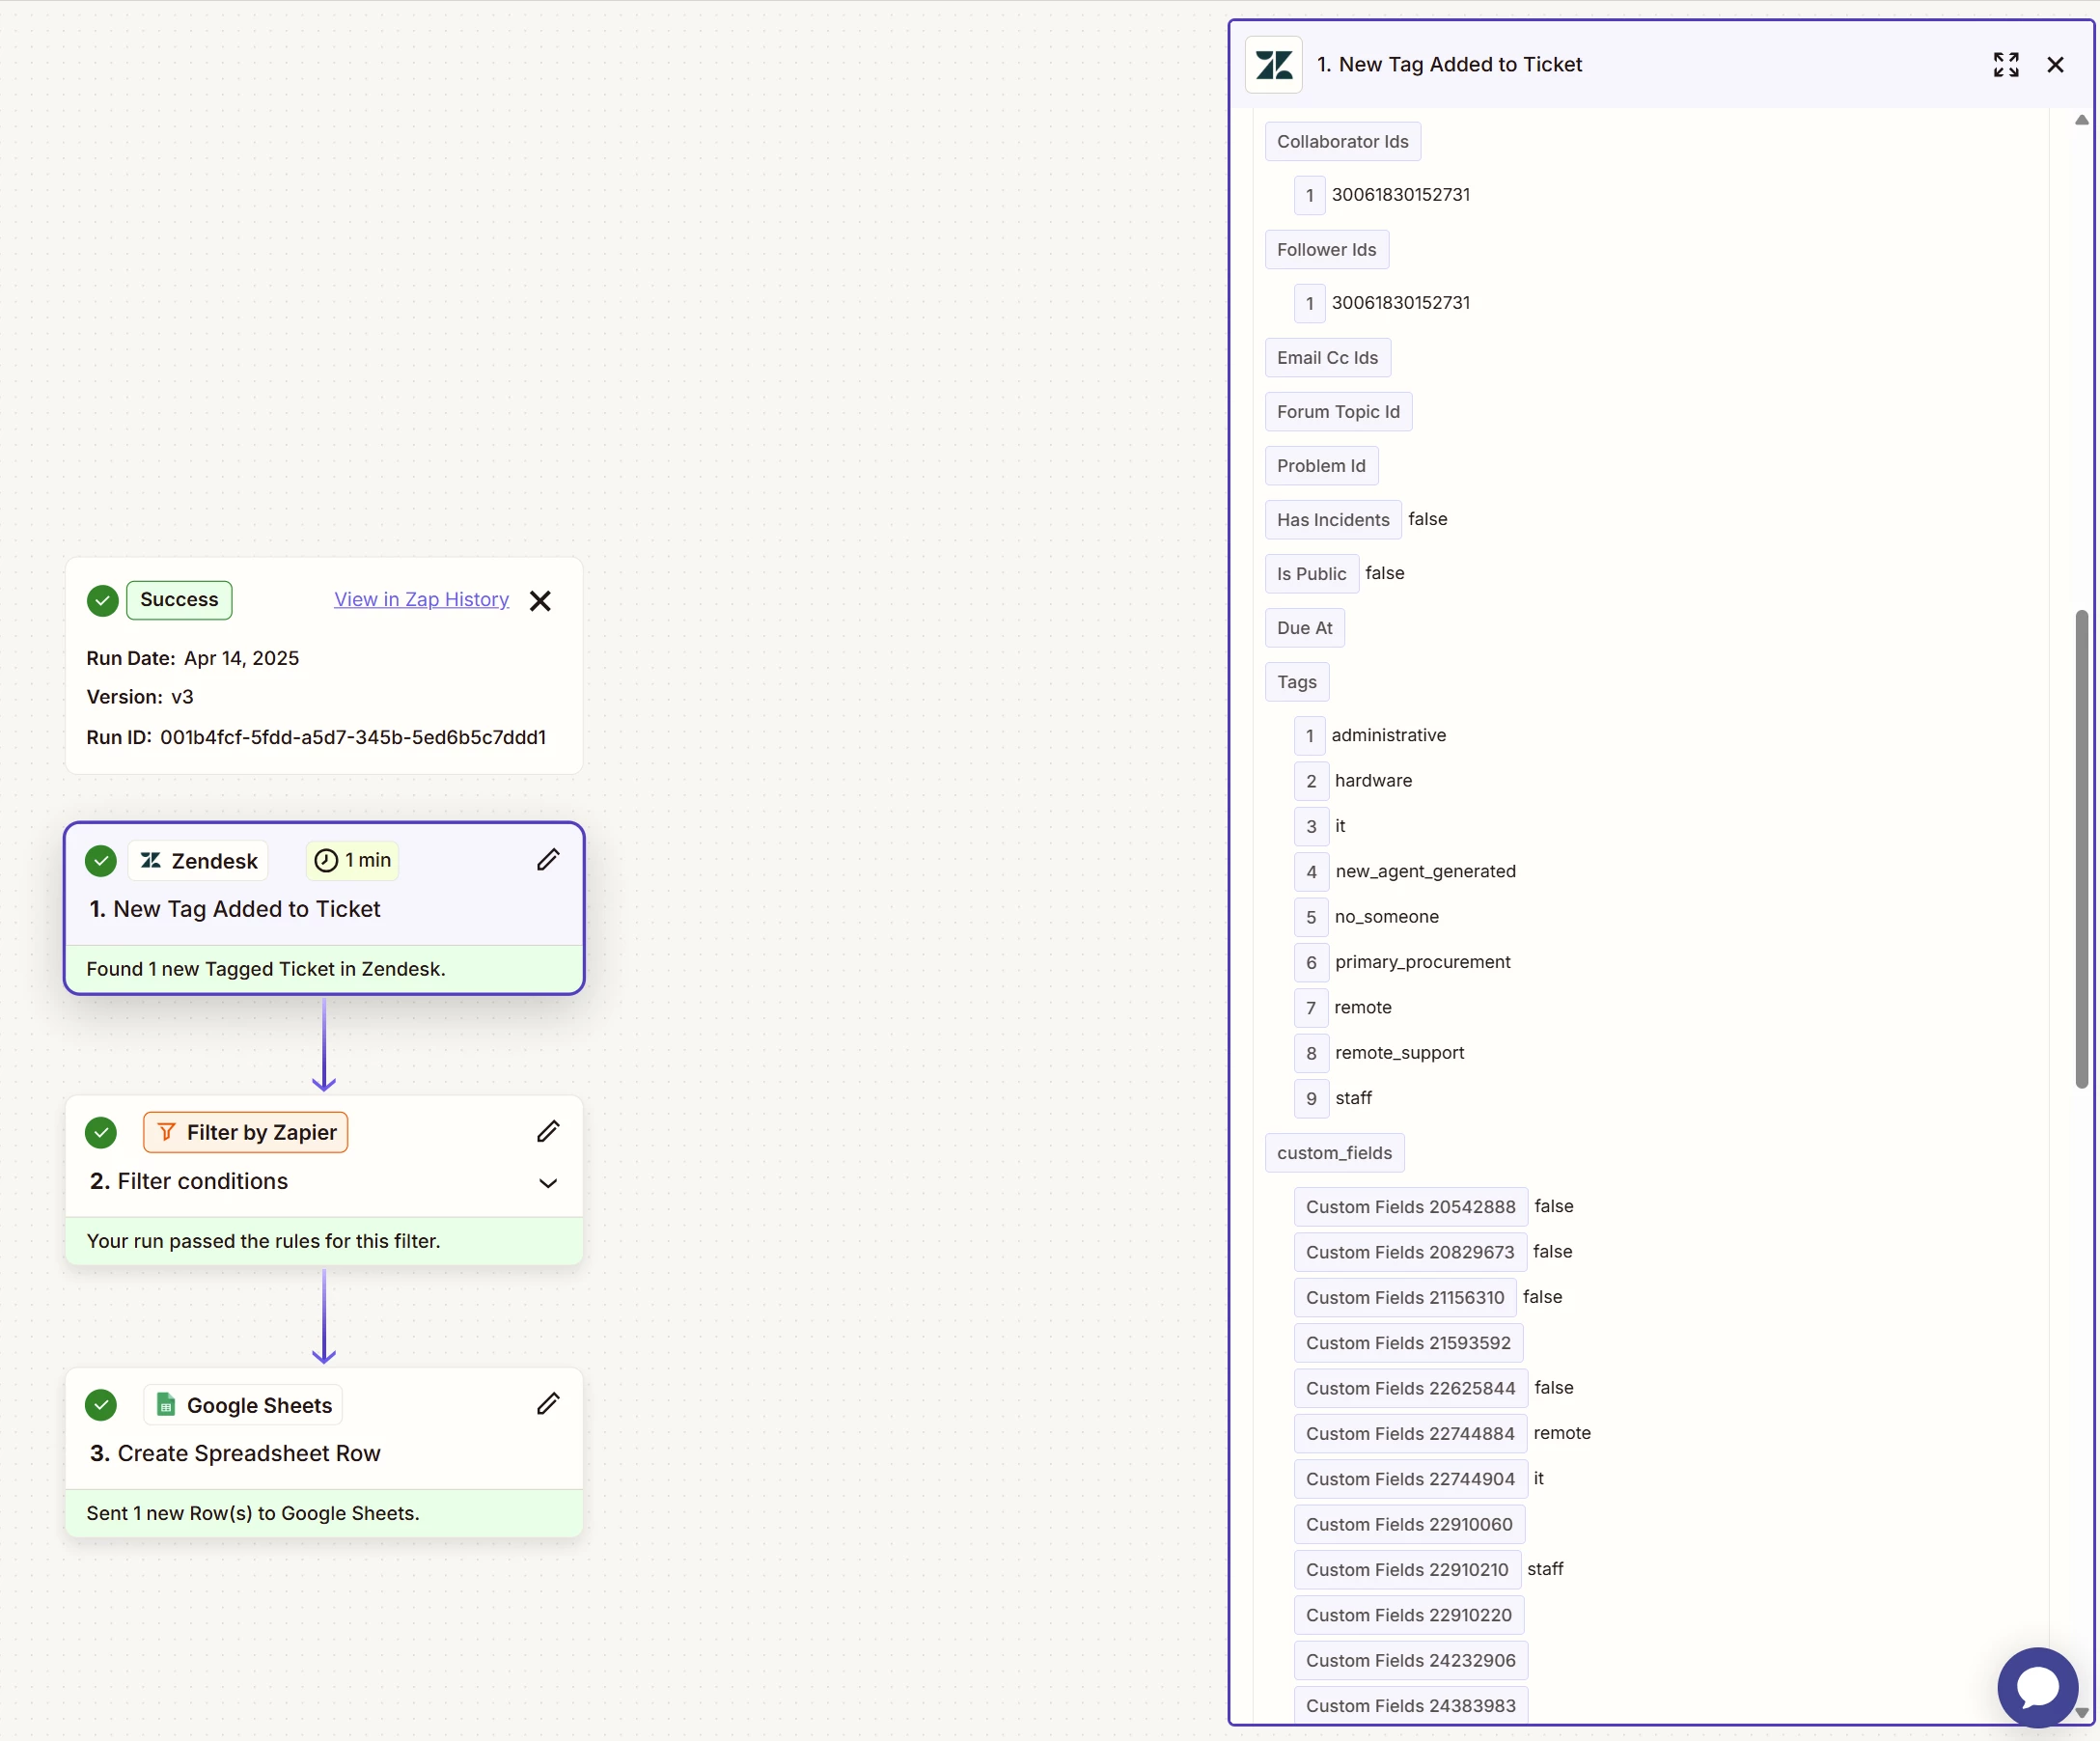
Task: Click the panel vertical scrollbar thumb
Action: pos(2081,850)
